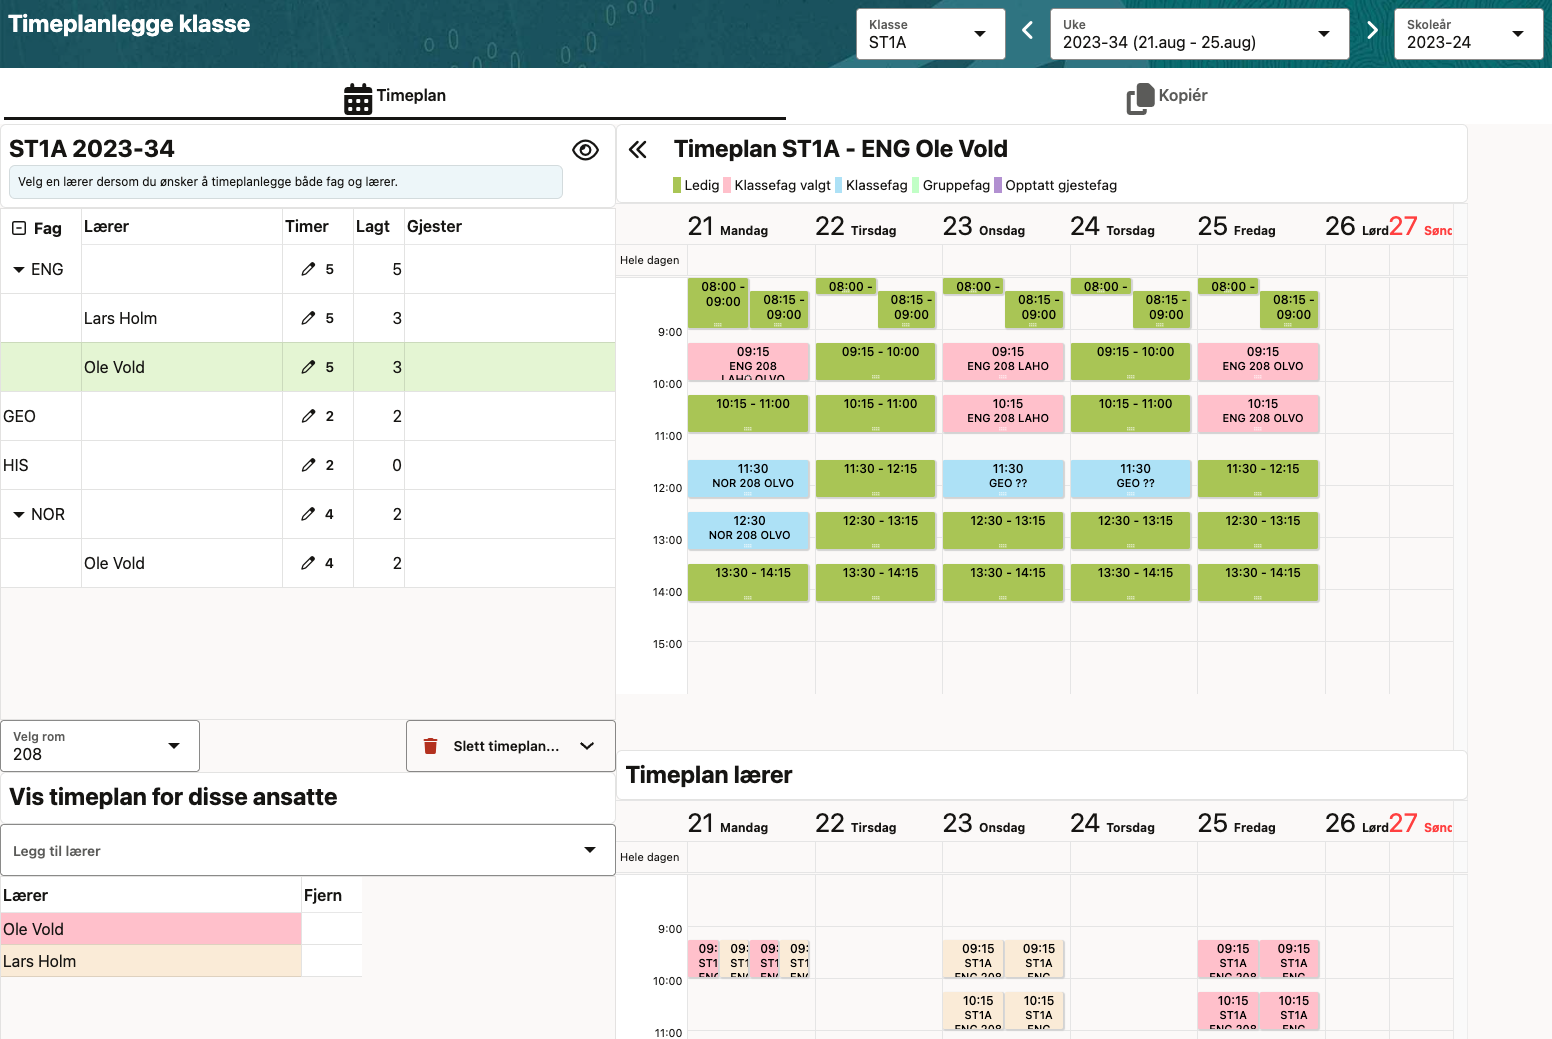This screenshot has width=1552, height=1039.
Task: Click Wednesday 11:30 GEO ?? lesson
Action: (x=1003, y=478)
